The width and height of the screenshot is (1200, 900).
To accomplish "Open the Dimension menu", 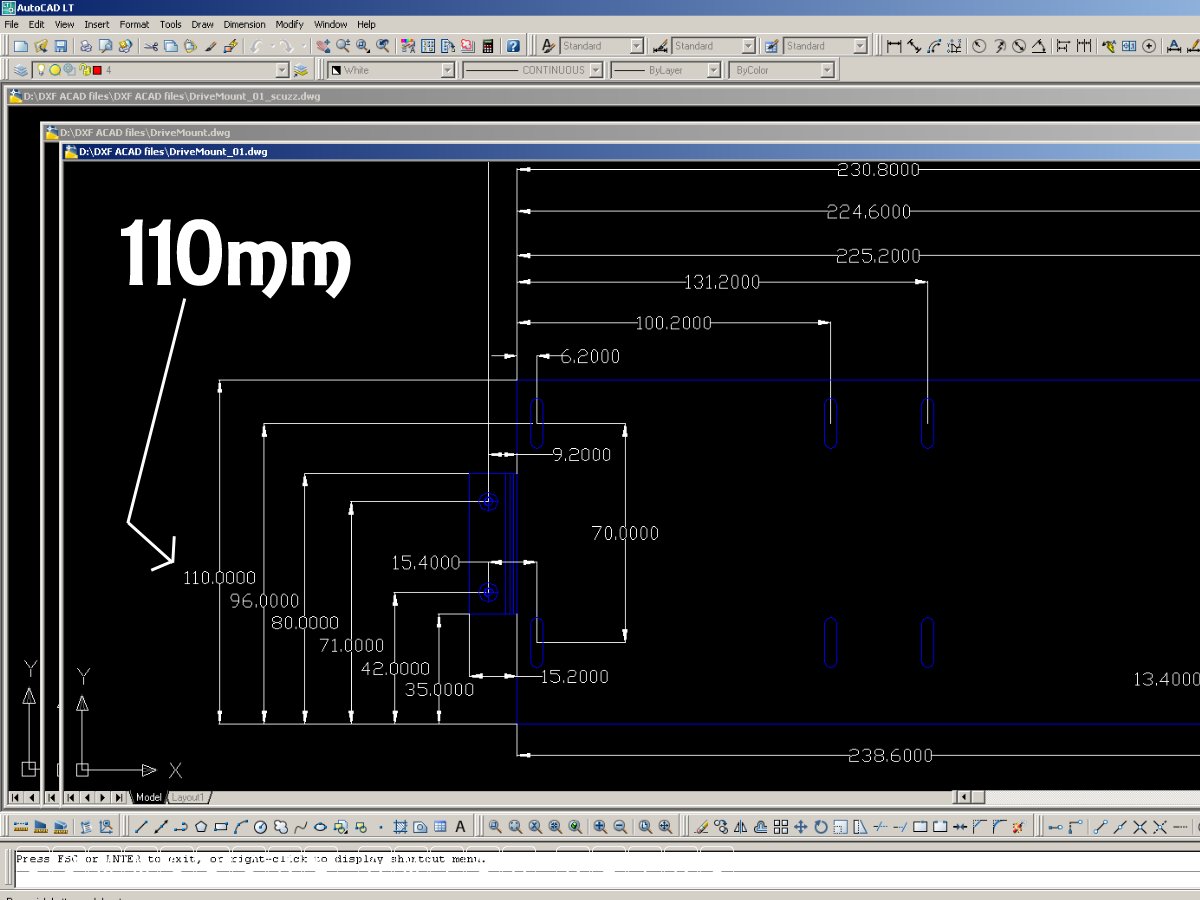I will pos(244,24).
